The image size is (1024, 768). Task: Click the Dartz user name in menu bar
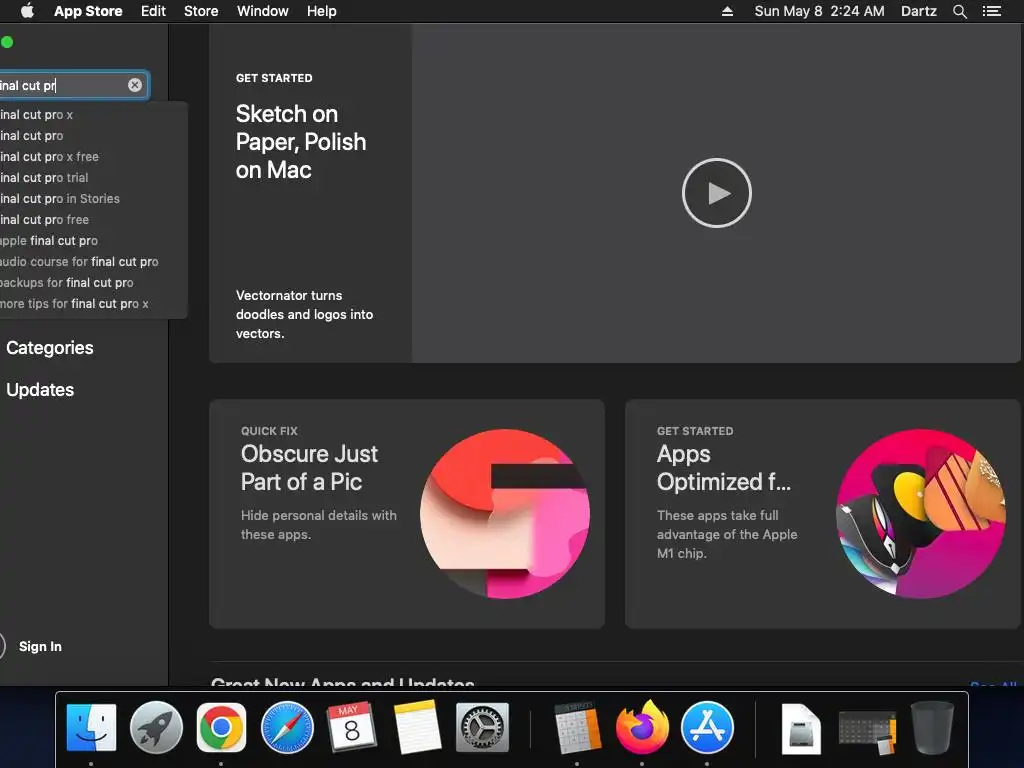click(919, 11)
